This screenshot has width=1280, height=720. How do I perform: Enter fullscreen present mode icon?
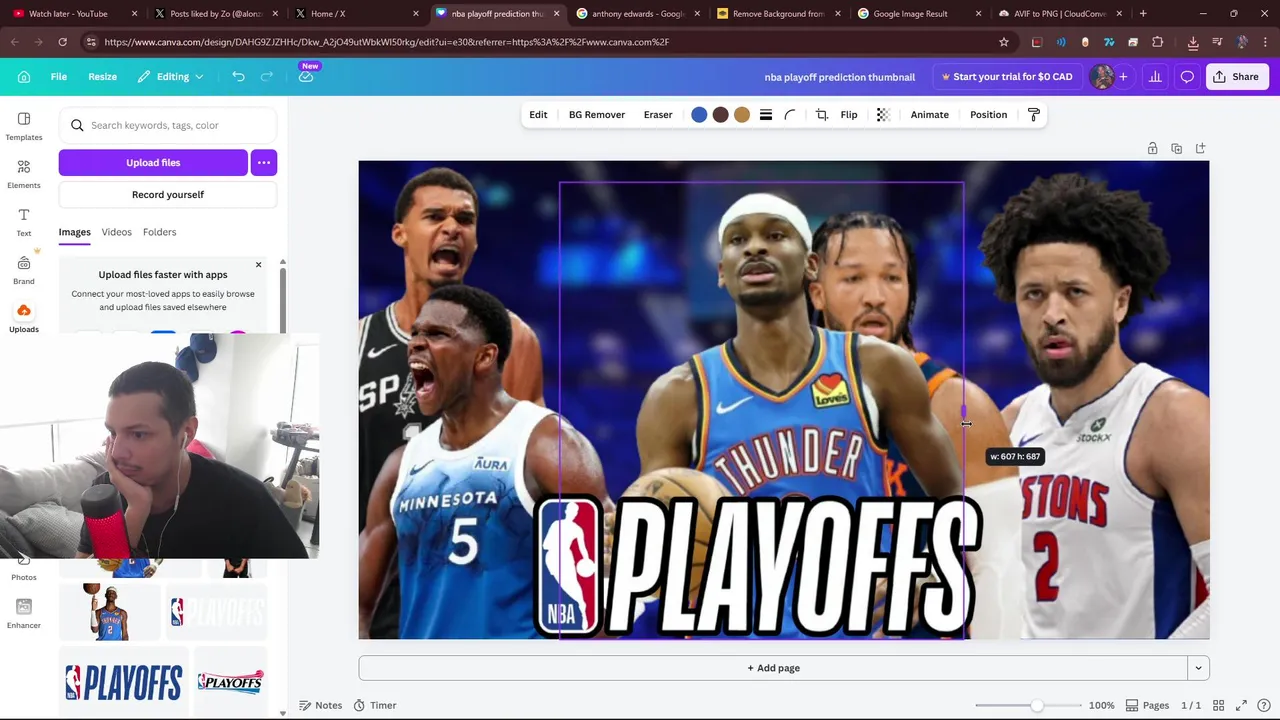click(x=1241, y=706)
